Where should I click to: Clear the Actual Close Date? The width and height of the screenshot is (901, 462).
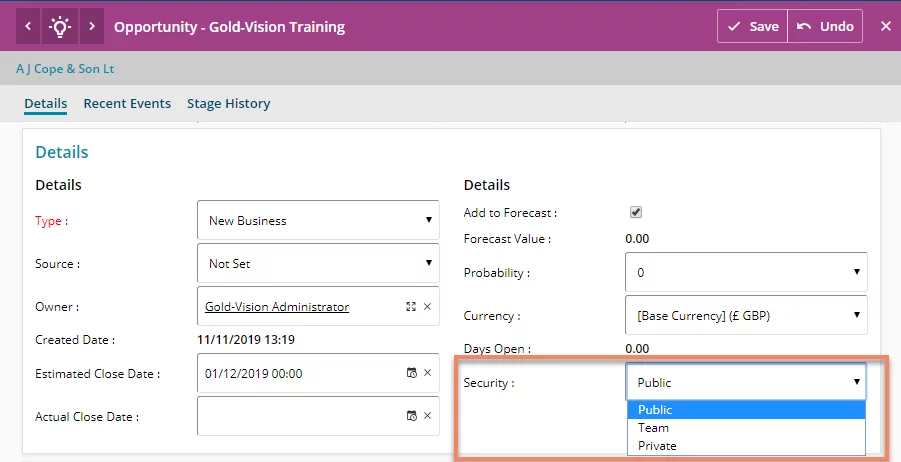[x=428, y=416]
